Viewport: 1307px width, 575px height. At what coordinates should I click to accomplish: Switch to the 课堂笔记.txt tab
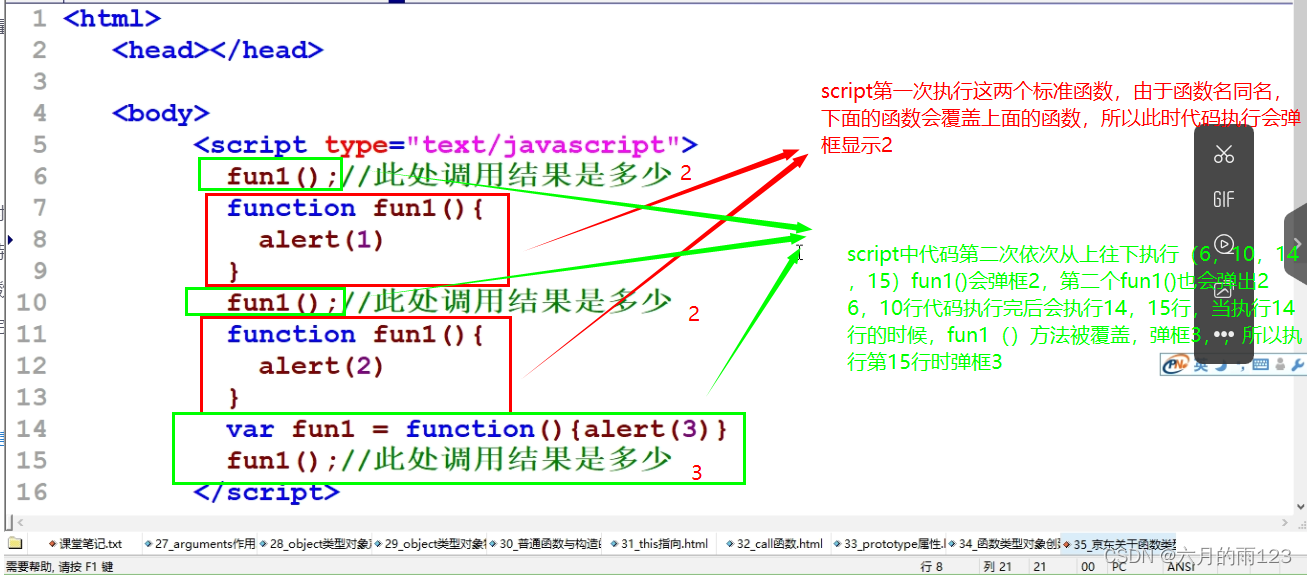pos(84,544)
